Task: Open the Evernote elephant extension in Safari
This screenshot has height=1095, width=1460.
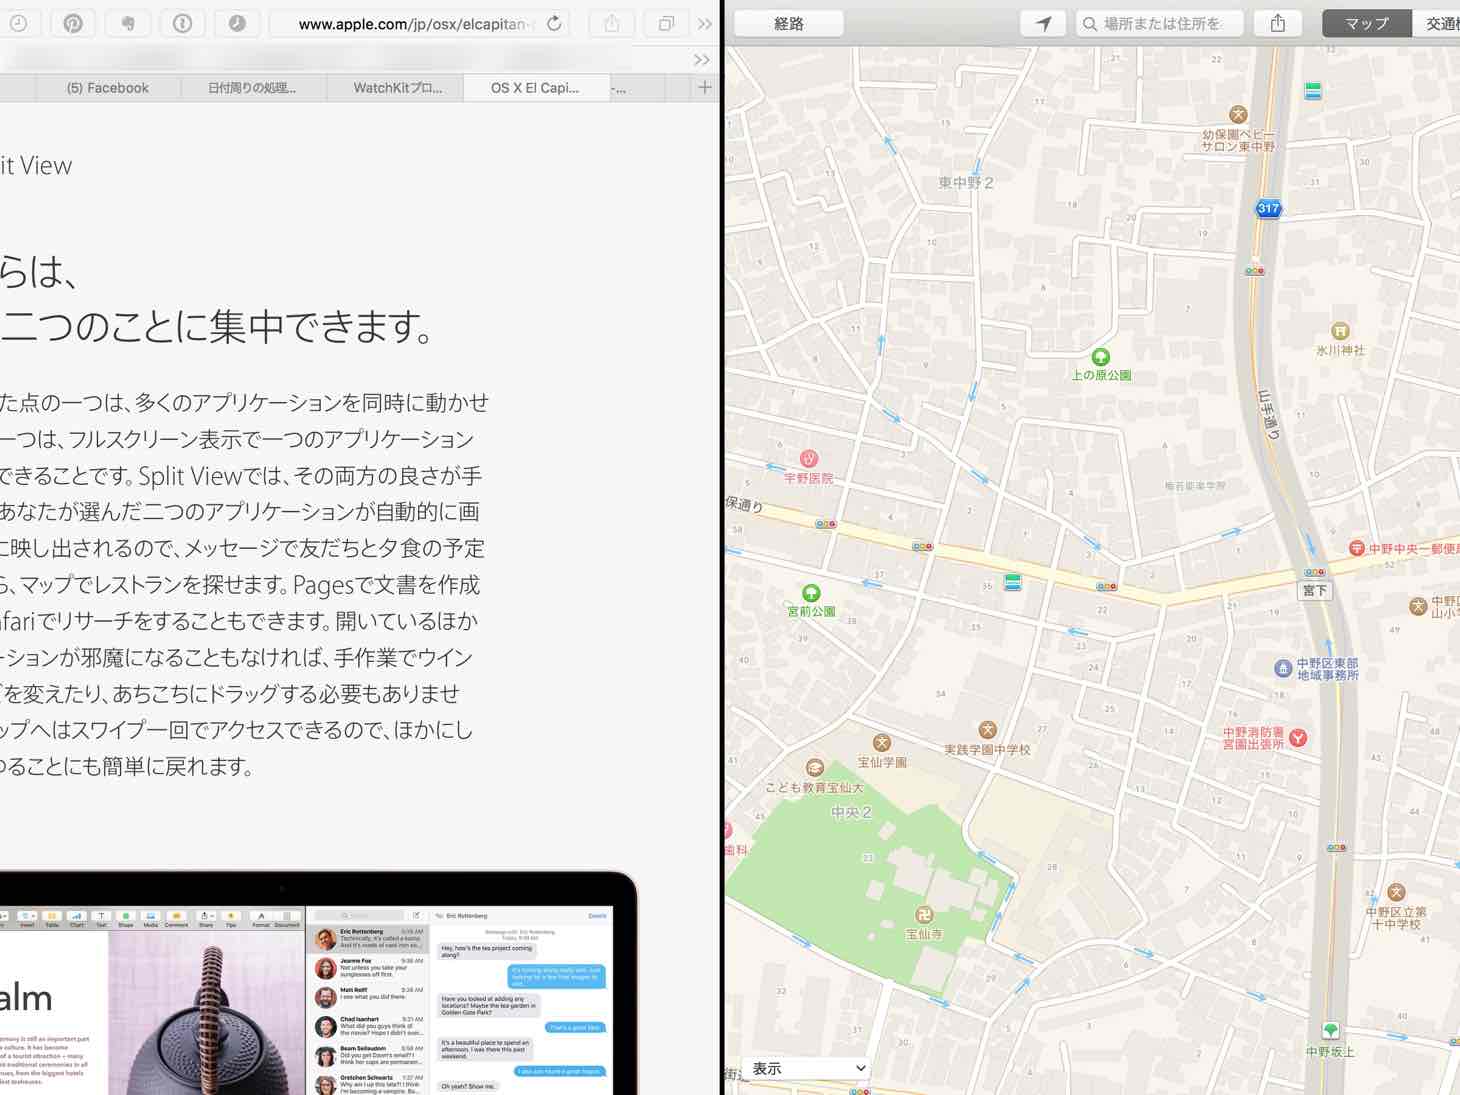Action: click(128, 23)
